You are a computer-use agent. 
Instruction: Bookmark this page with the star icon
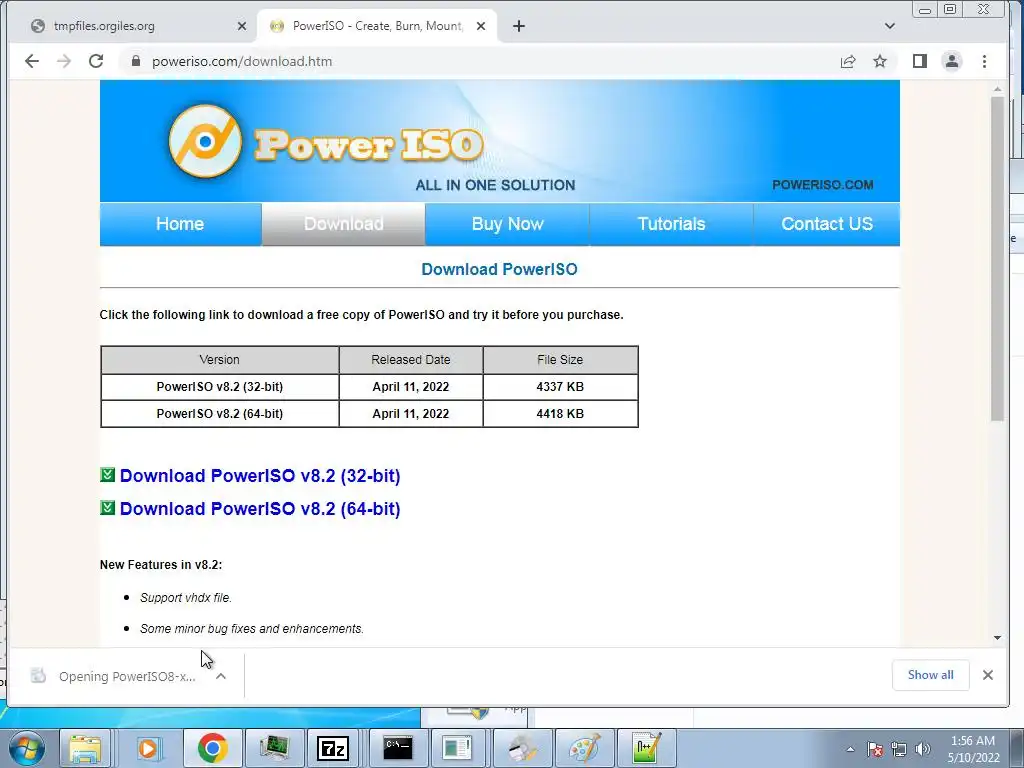click(x=880, y=61)
